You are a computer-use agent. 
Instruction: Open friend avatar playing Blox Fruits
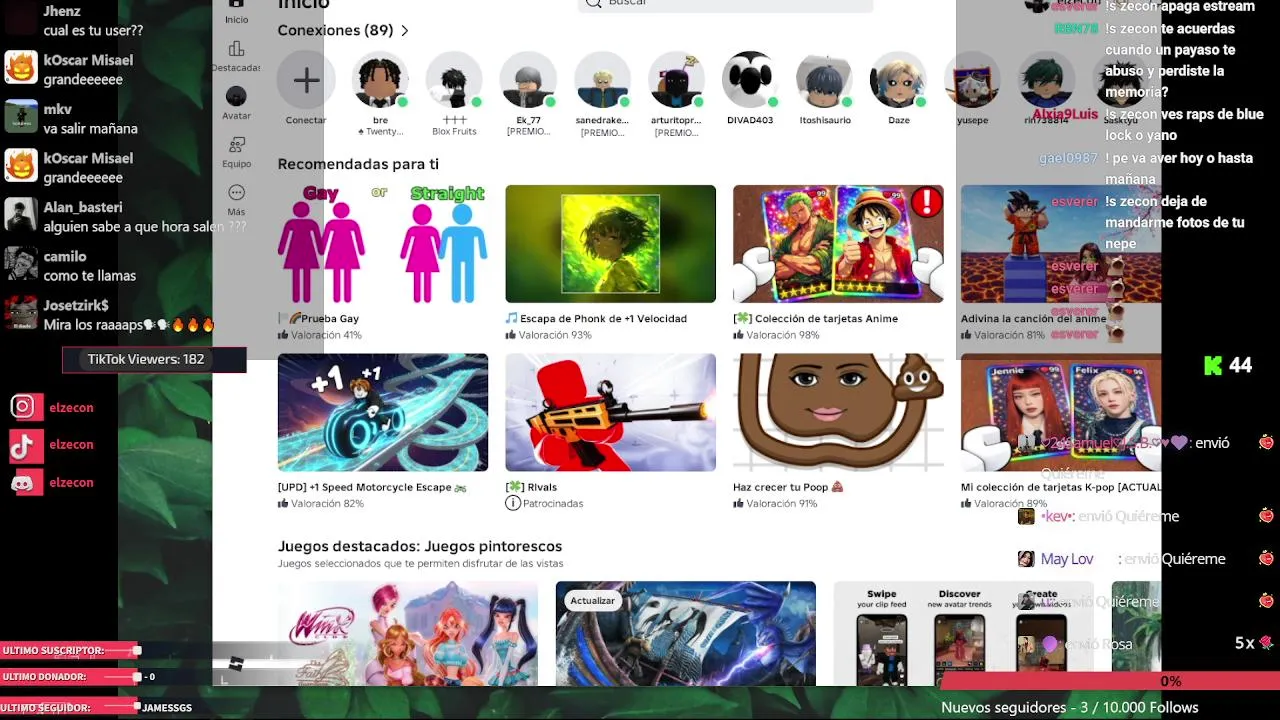454,80
